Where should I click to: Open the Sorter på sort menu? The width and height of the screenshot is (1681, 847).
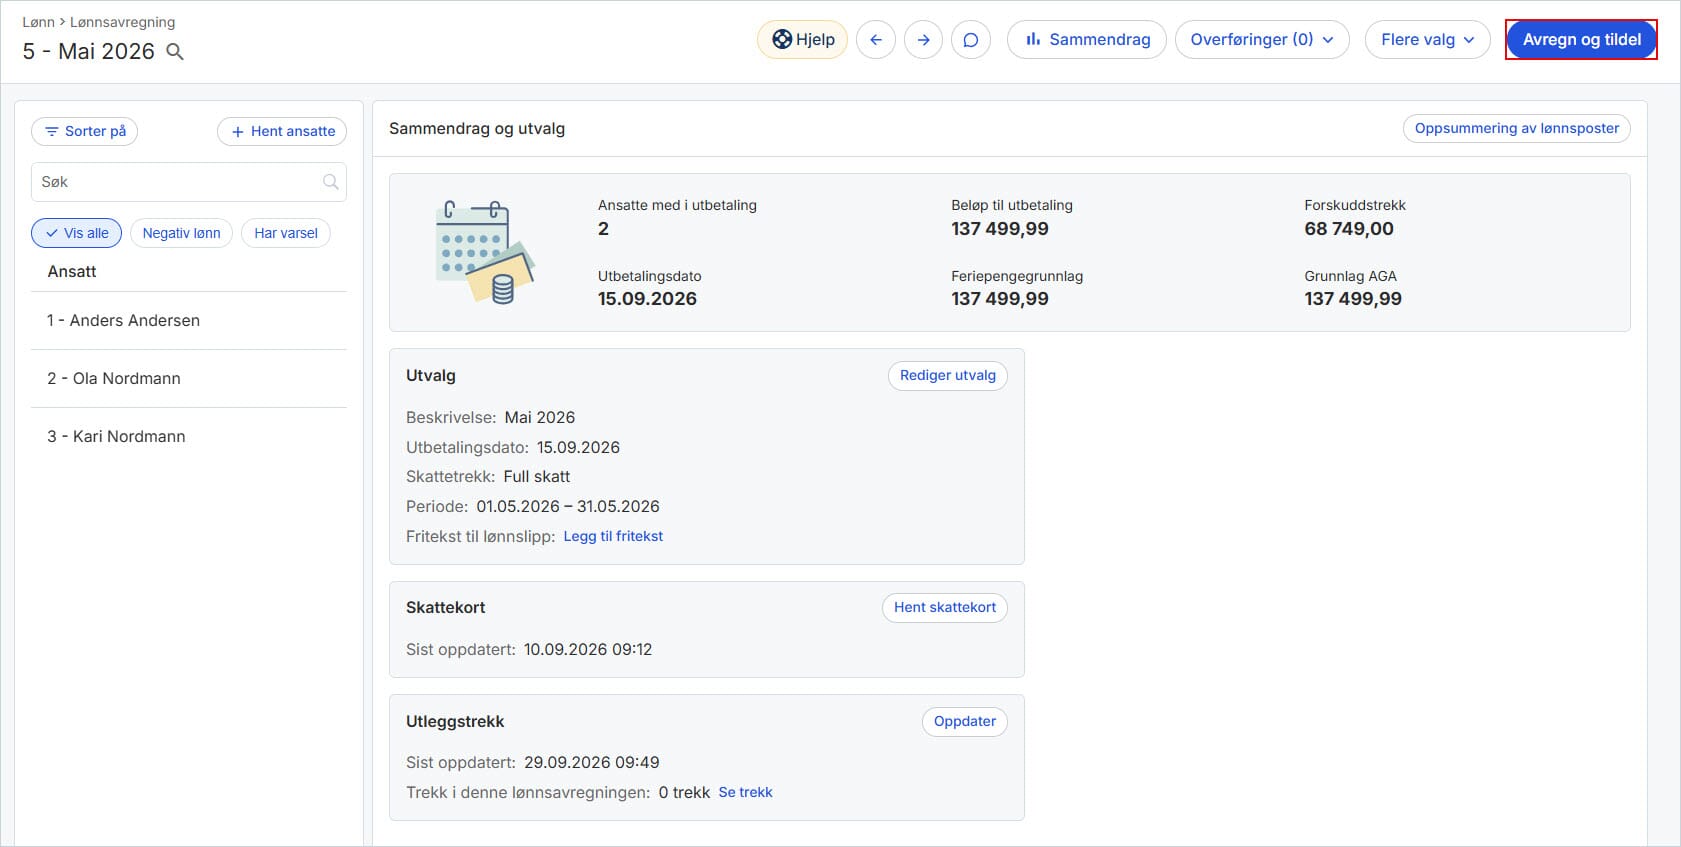click(x=85, y=131)
